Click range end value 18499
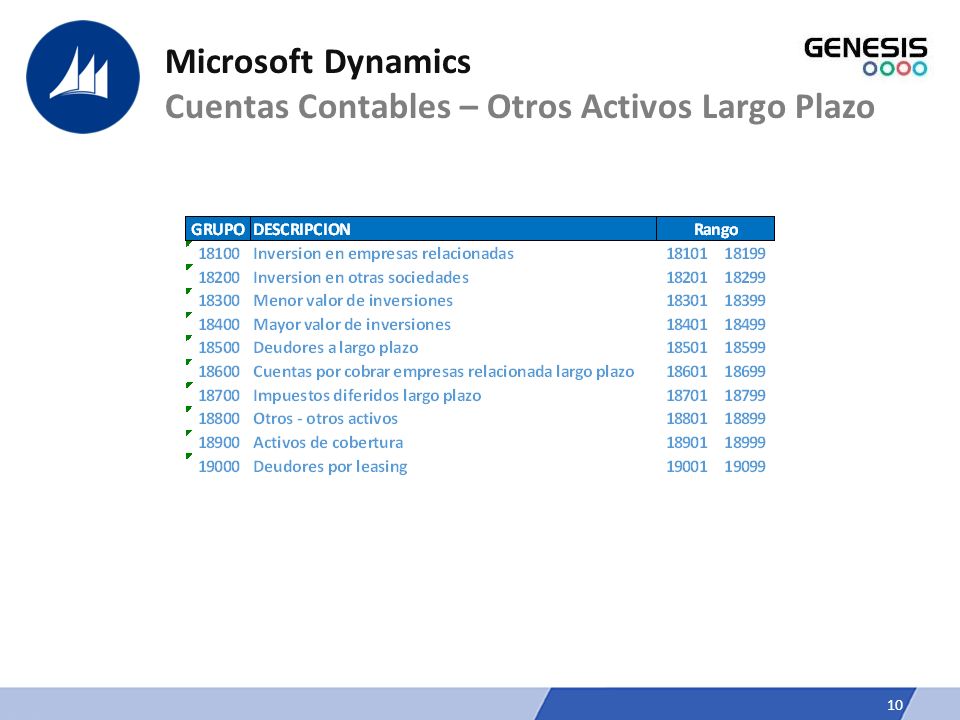The width and height of the screenshot is (960, 720). tap(744, 324)
